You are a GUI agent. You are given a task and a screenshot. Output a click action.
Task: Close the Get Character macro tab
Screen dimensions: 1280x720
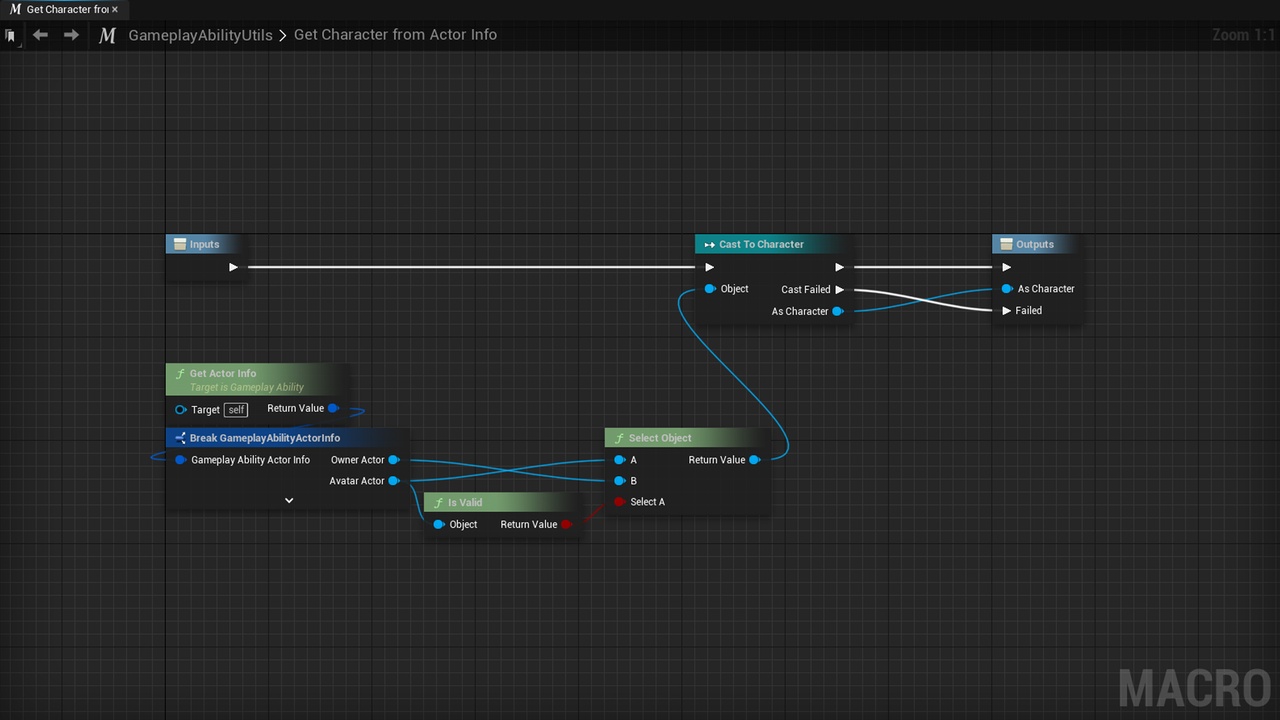pos(115,9)
